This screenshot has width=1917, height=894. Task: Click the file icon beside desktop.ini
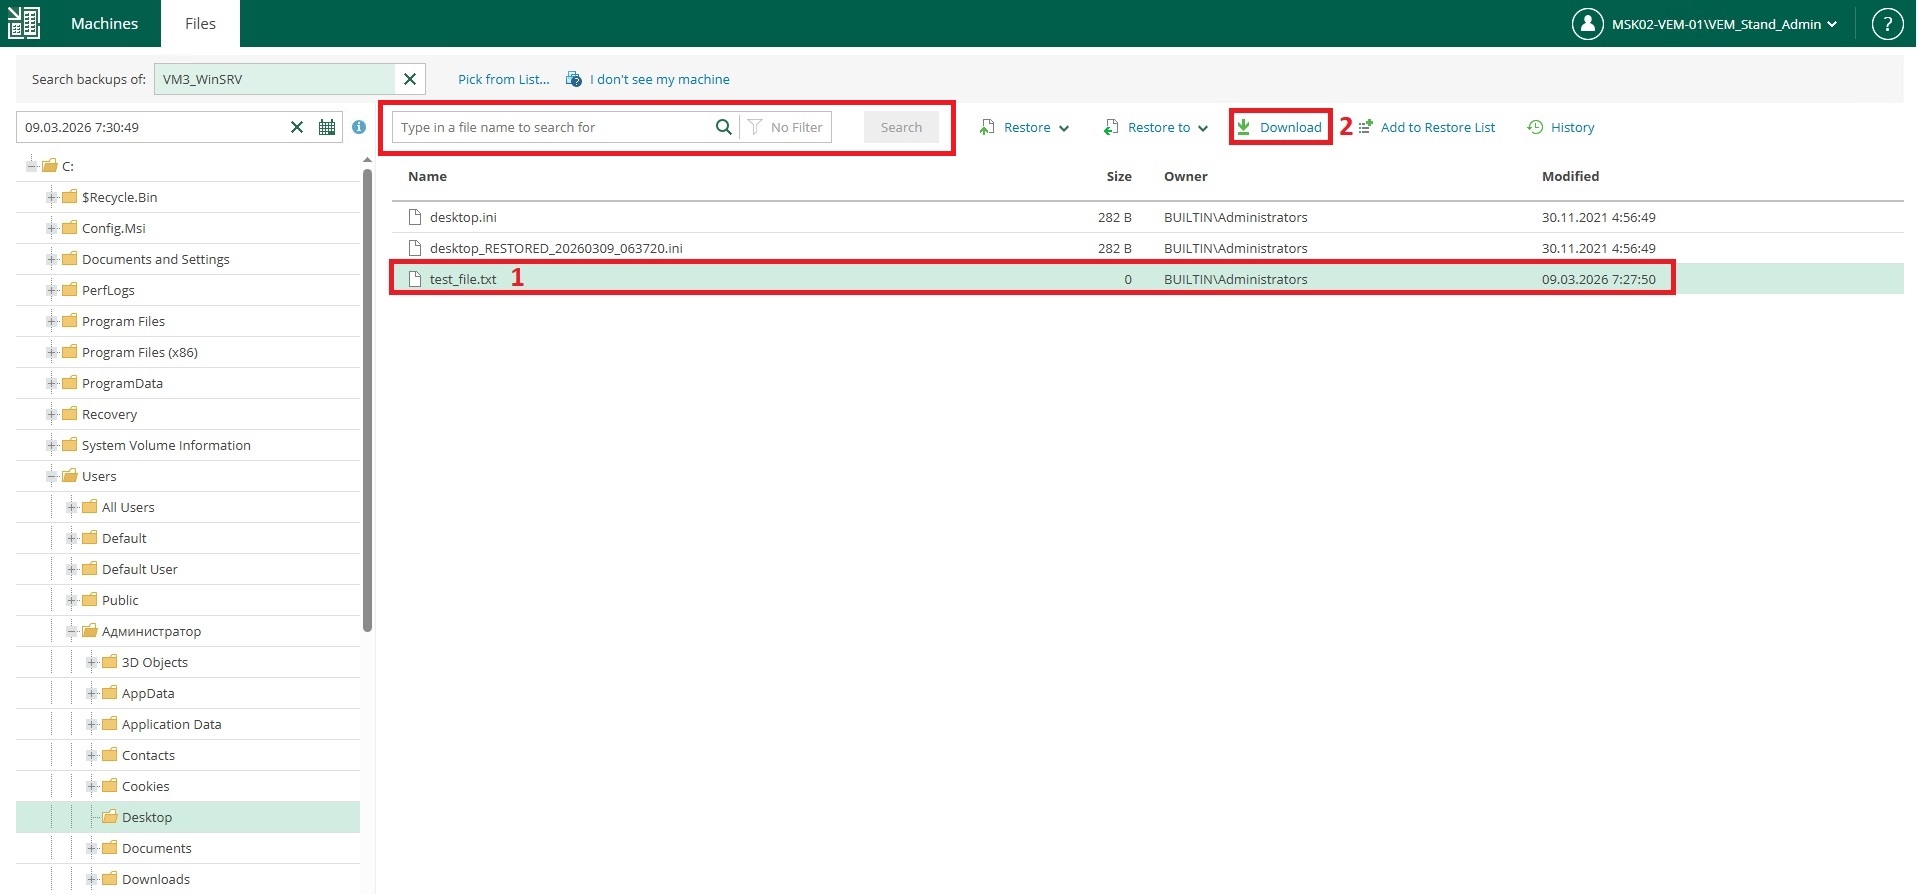click(x=415, y=217)
